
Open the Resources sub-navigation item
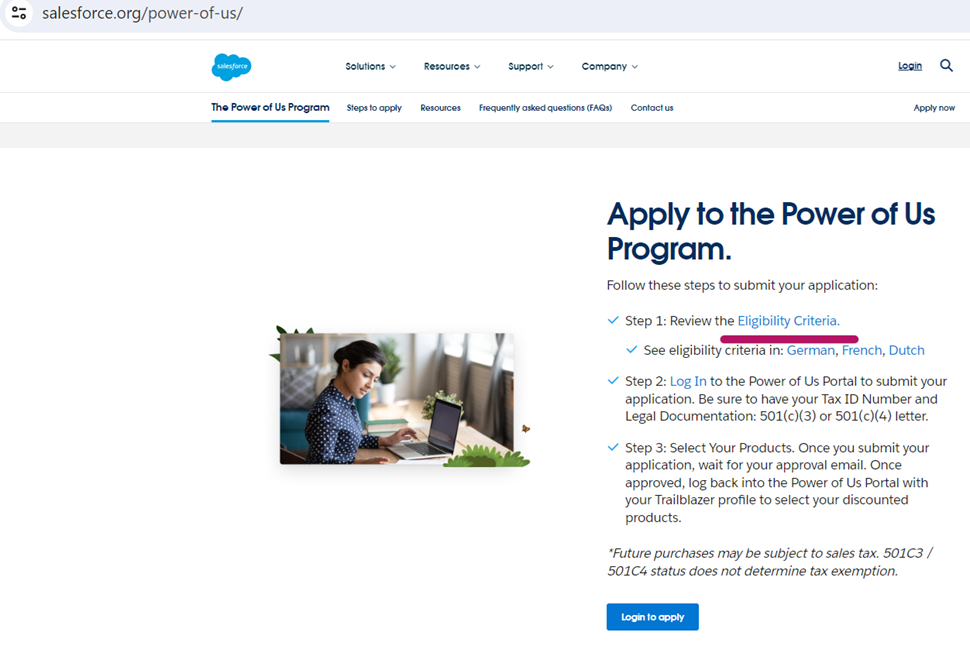(440, 108)
